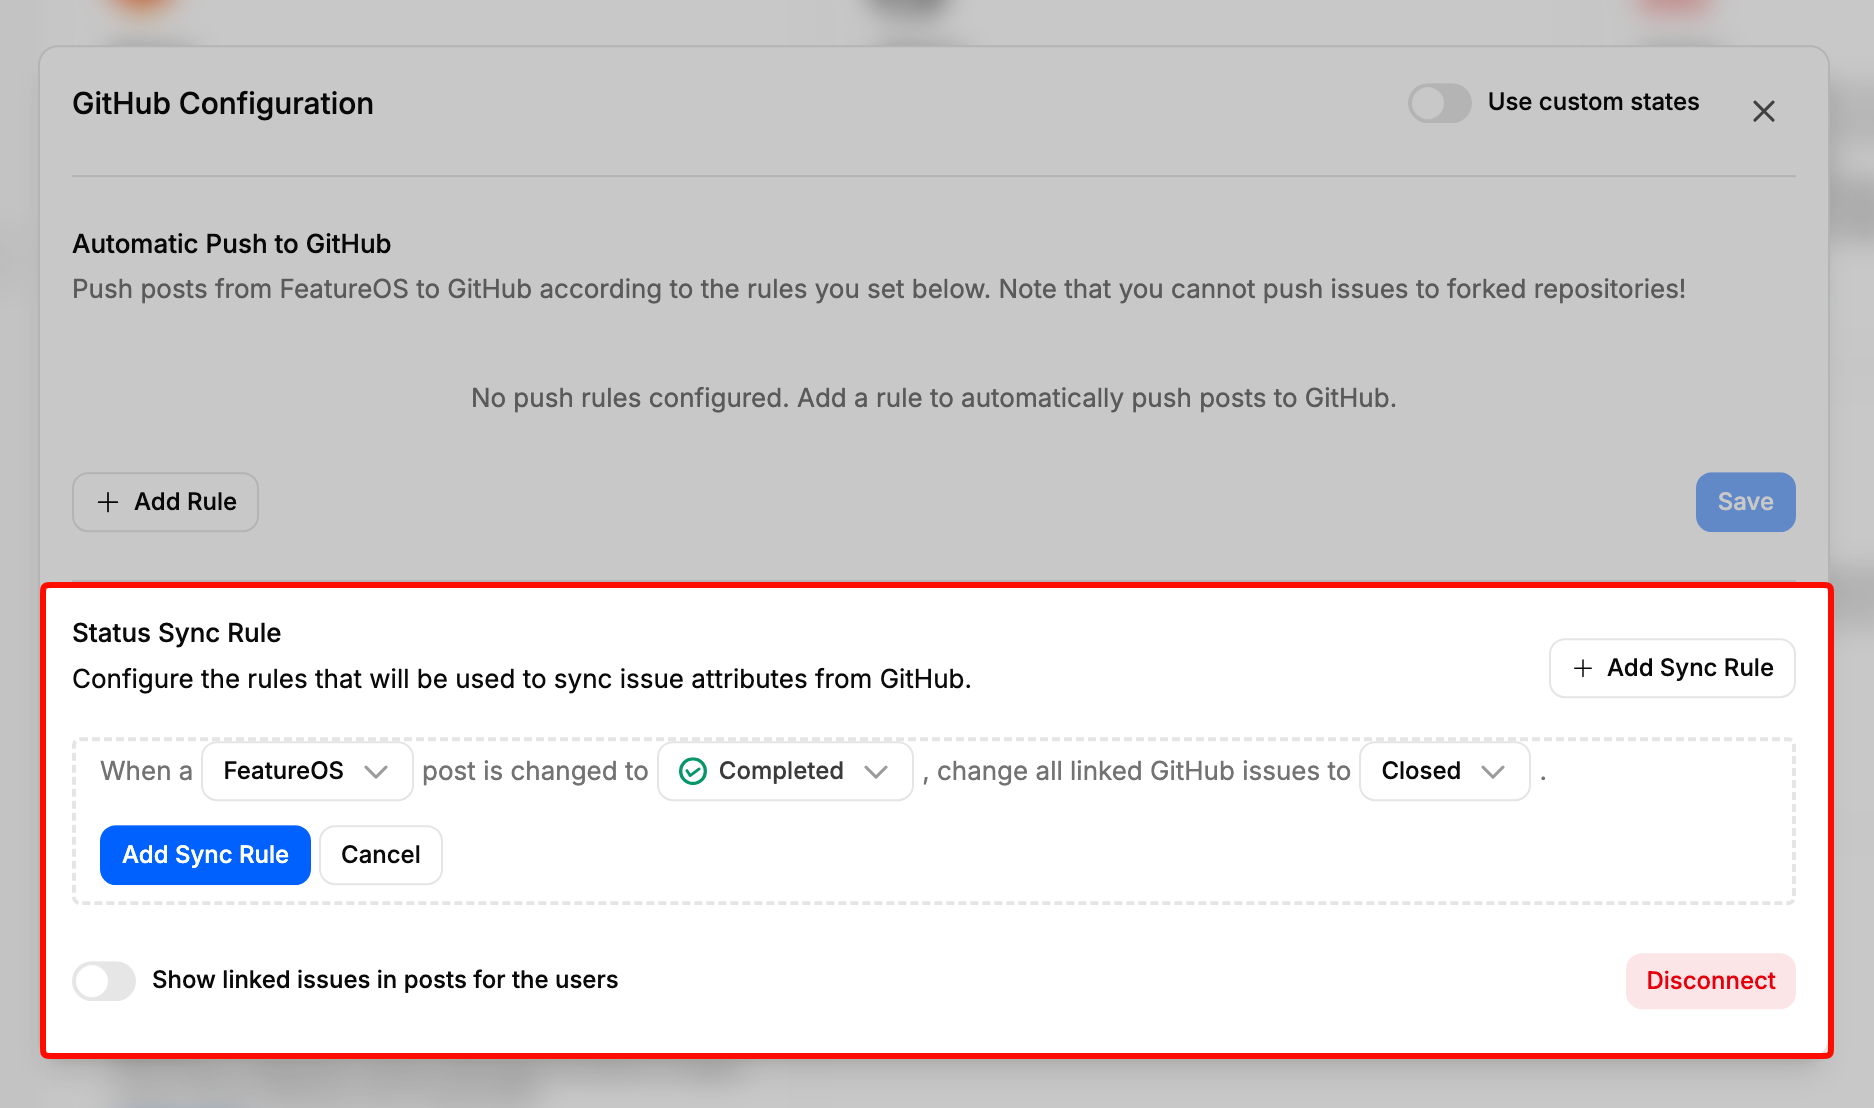Image resolution: width=1874 pixels, height=1108 pixels.
Task: Open the Closed GitHub issue state dropdown
Action: click(1444, 771)
